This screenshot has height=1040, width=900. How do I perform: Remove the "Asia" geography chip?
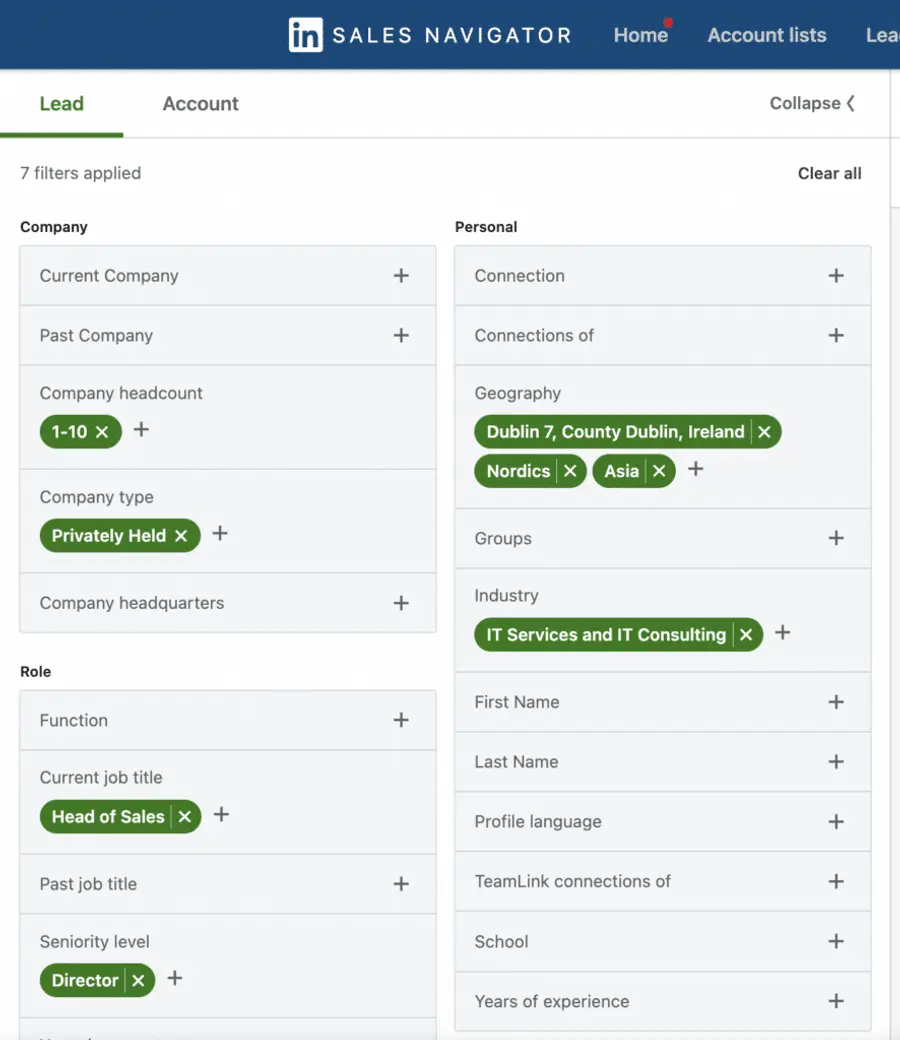click(x=658, y=470)
